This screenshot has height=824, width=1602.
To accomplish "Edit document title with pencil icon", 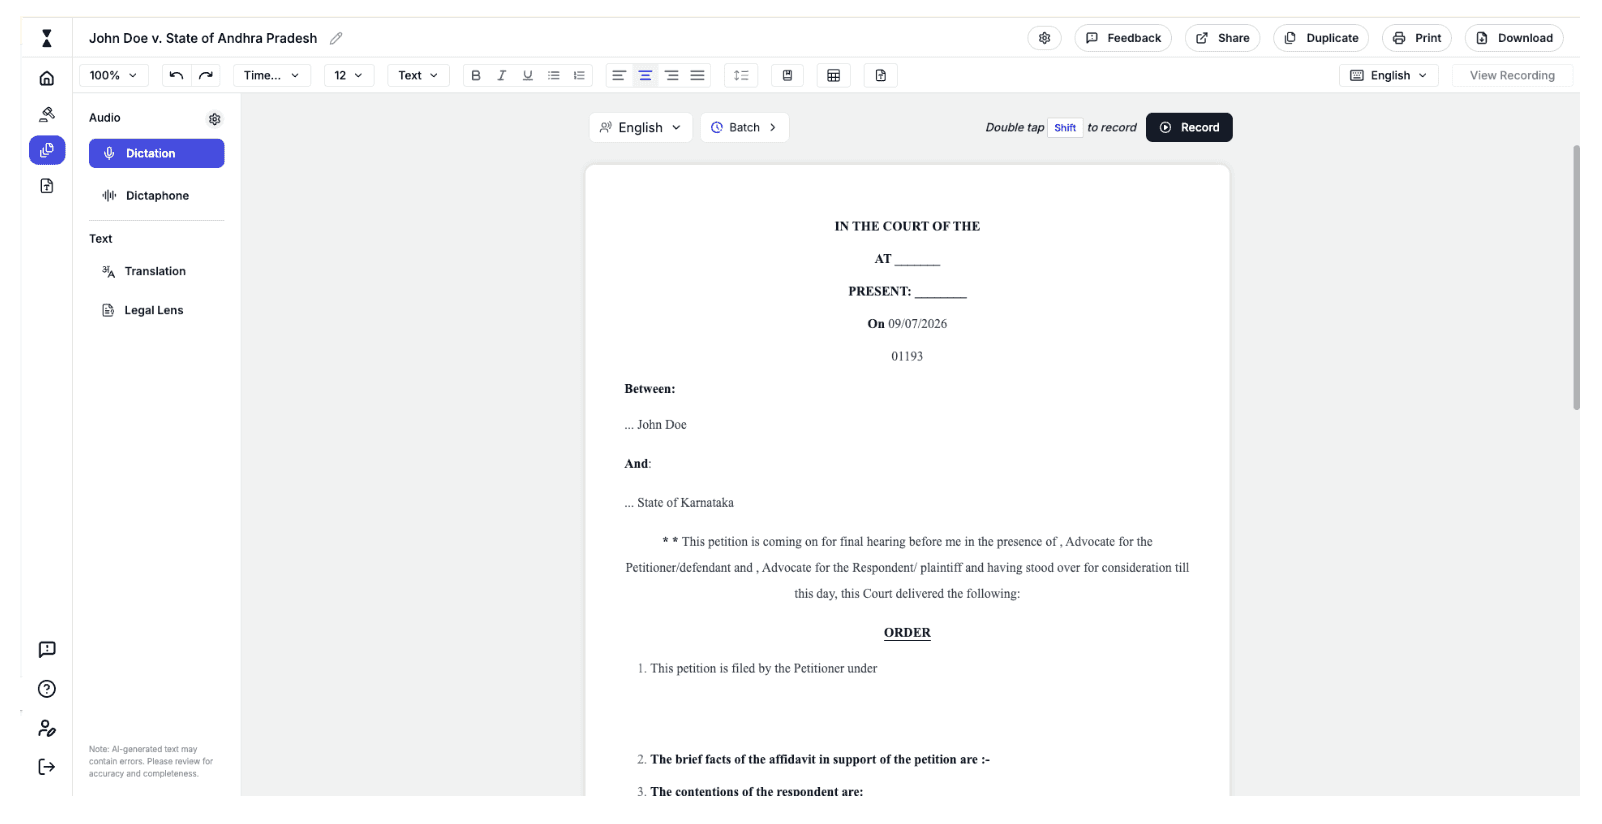I will coord(336,38).
